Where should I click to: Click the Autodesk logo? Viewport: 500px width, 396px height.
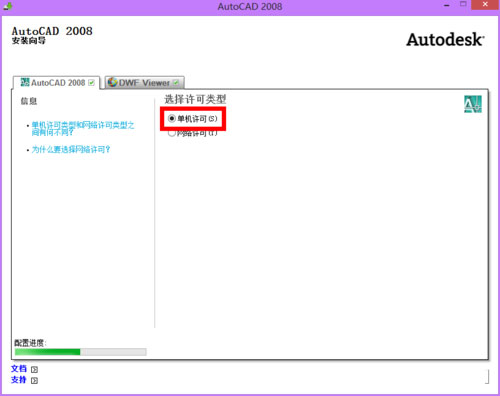point(445,40)
